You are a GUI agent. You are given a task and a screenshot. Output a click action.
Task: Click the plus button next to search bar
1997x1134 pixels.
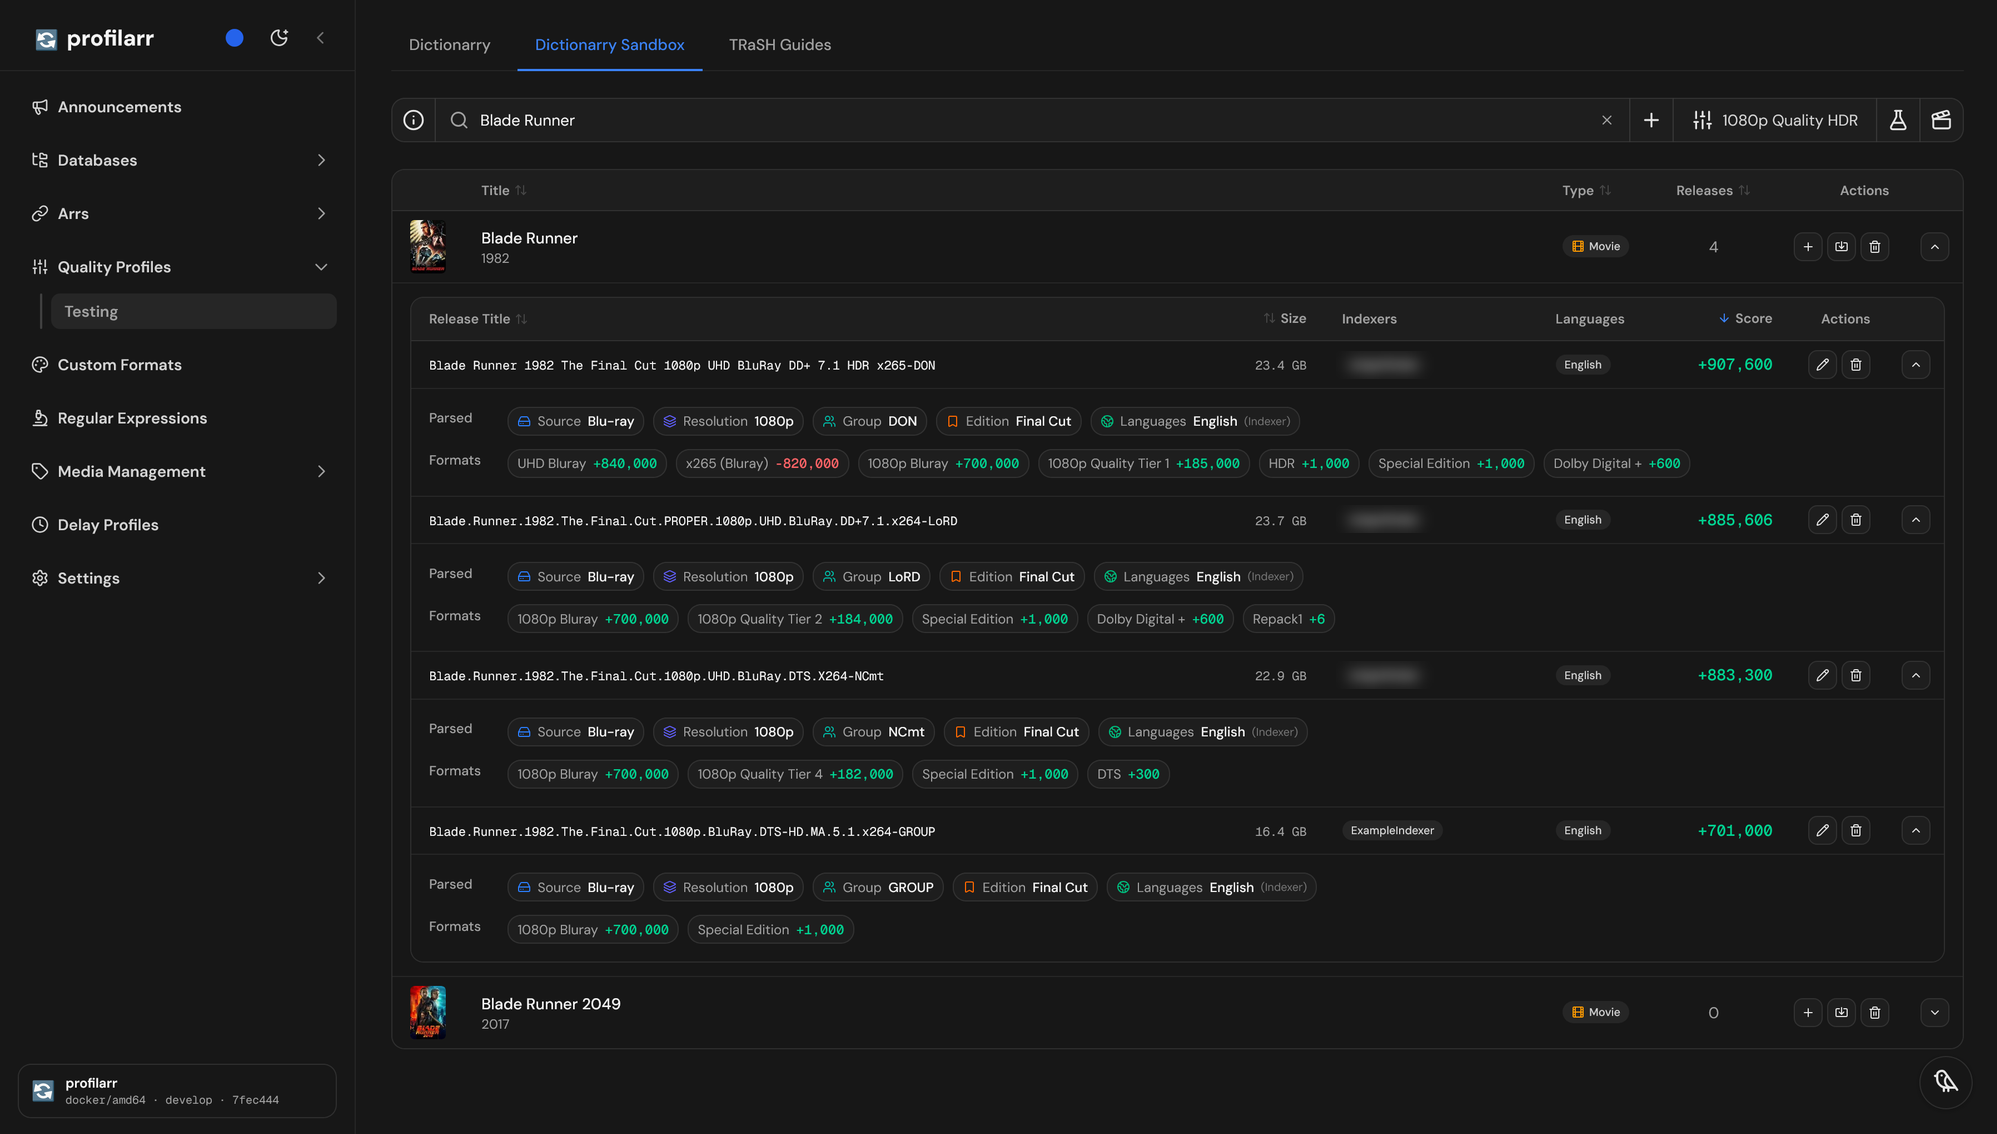[x=1651, y=120]
